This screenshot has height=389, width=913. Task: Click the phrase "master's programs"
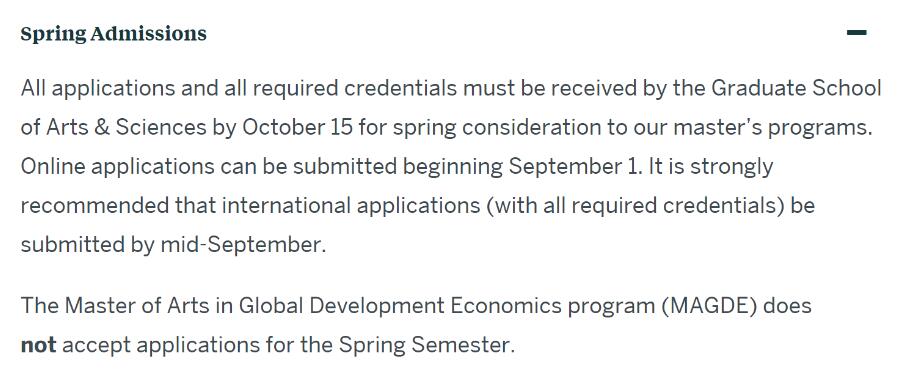coord(773,128)
